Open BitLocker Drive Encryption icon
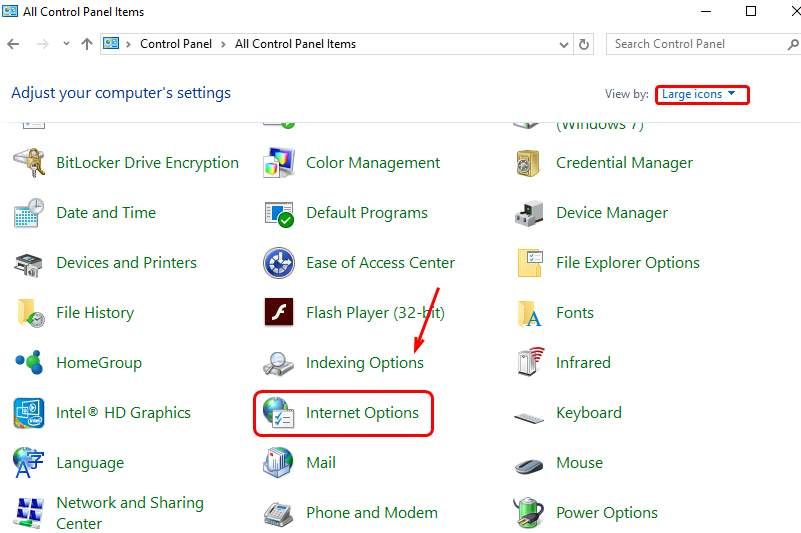This screenshot has width=801, height=533. pyautogui.click(x=29, y=163)
